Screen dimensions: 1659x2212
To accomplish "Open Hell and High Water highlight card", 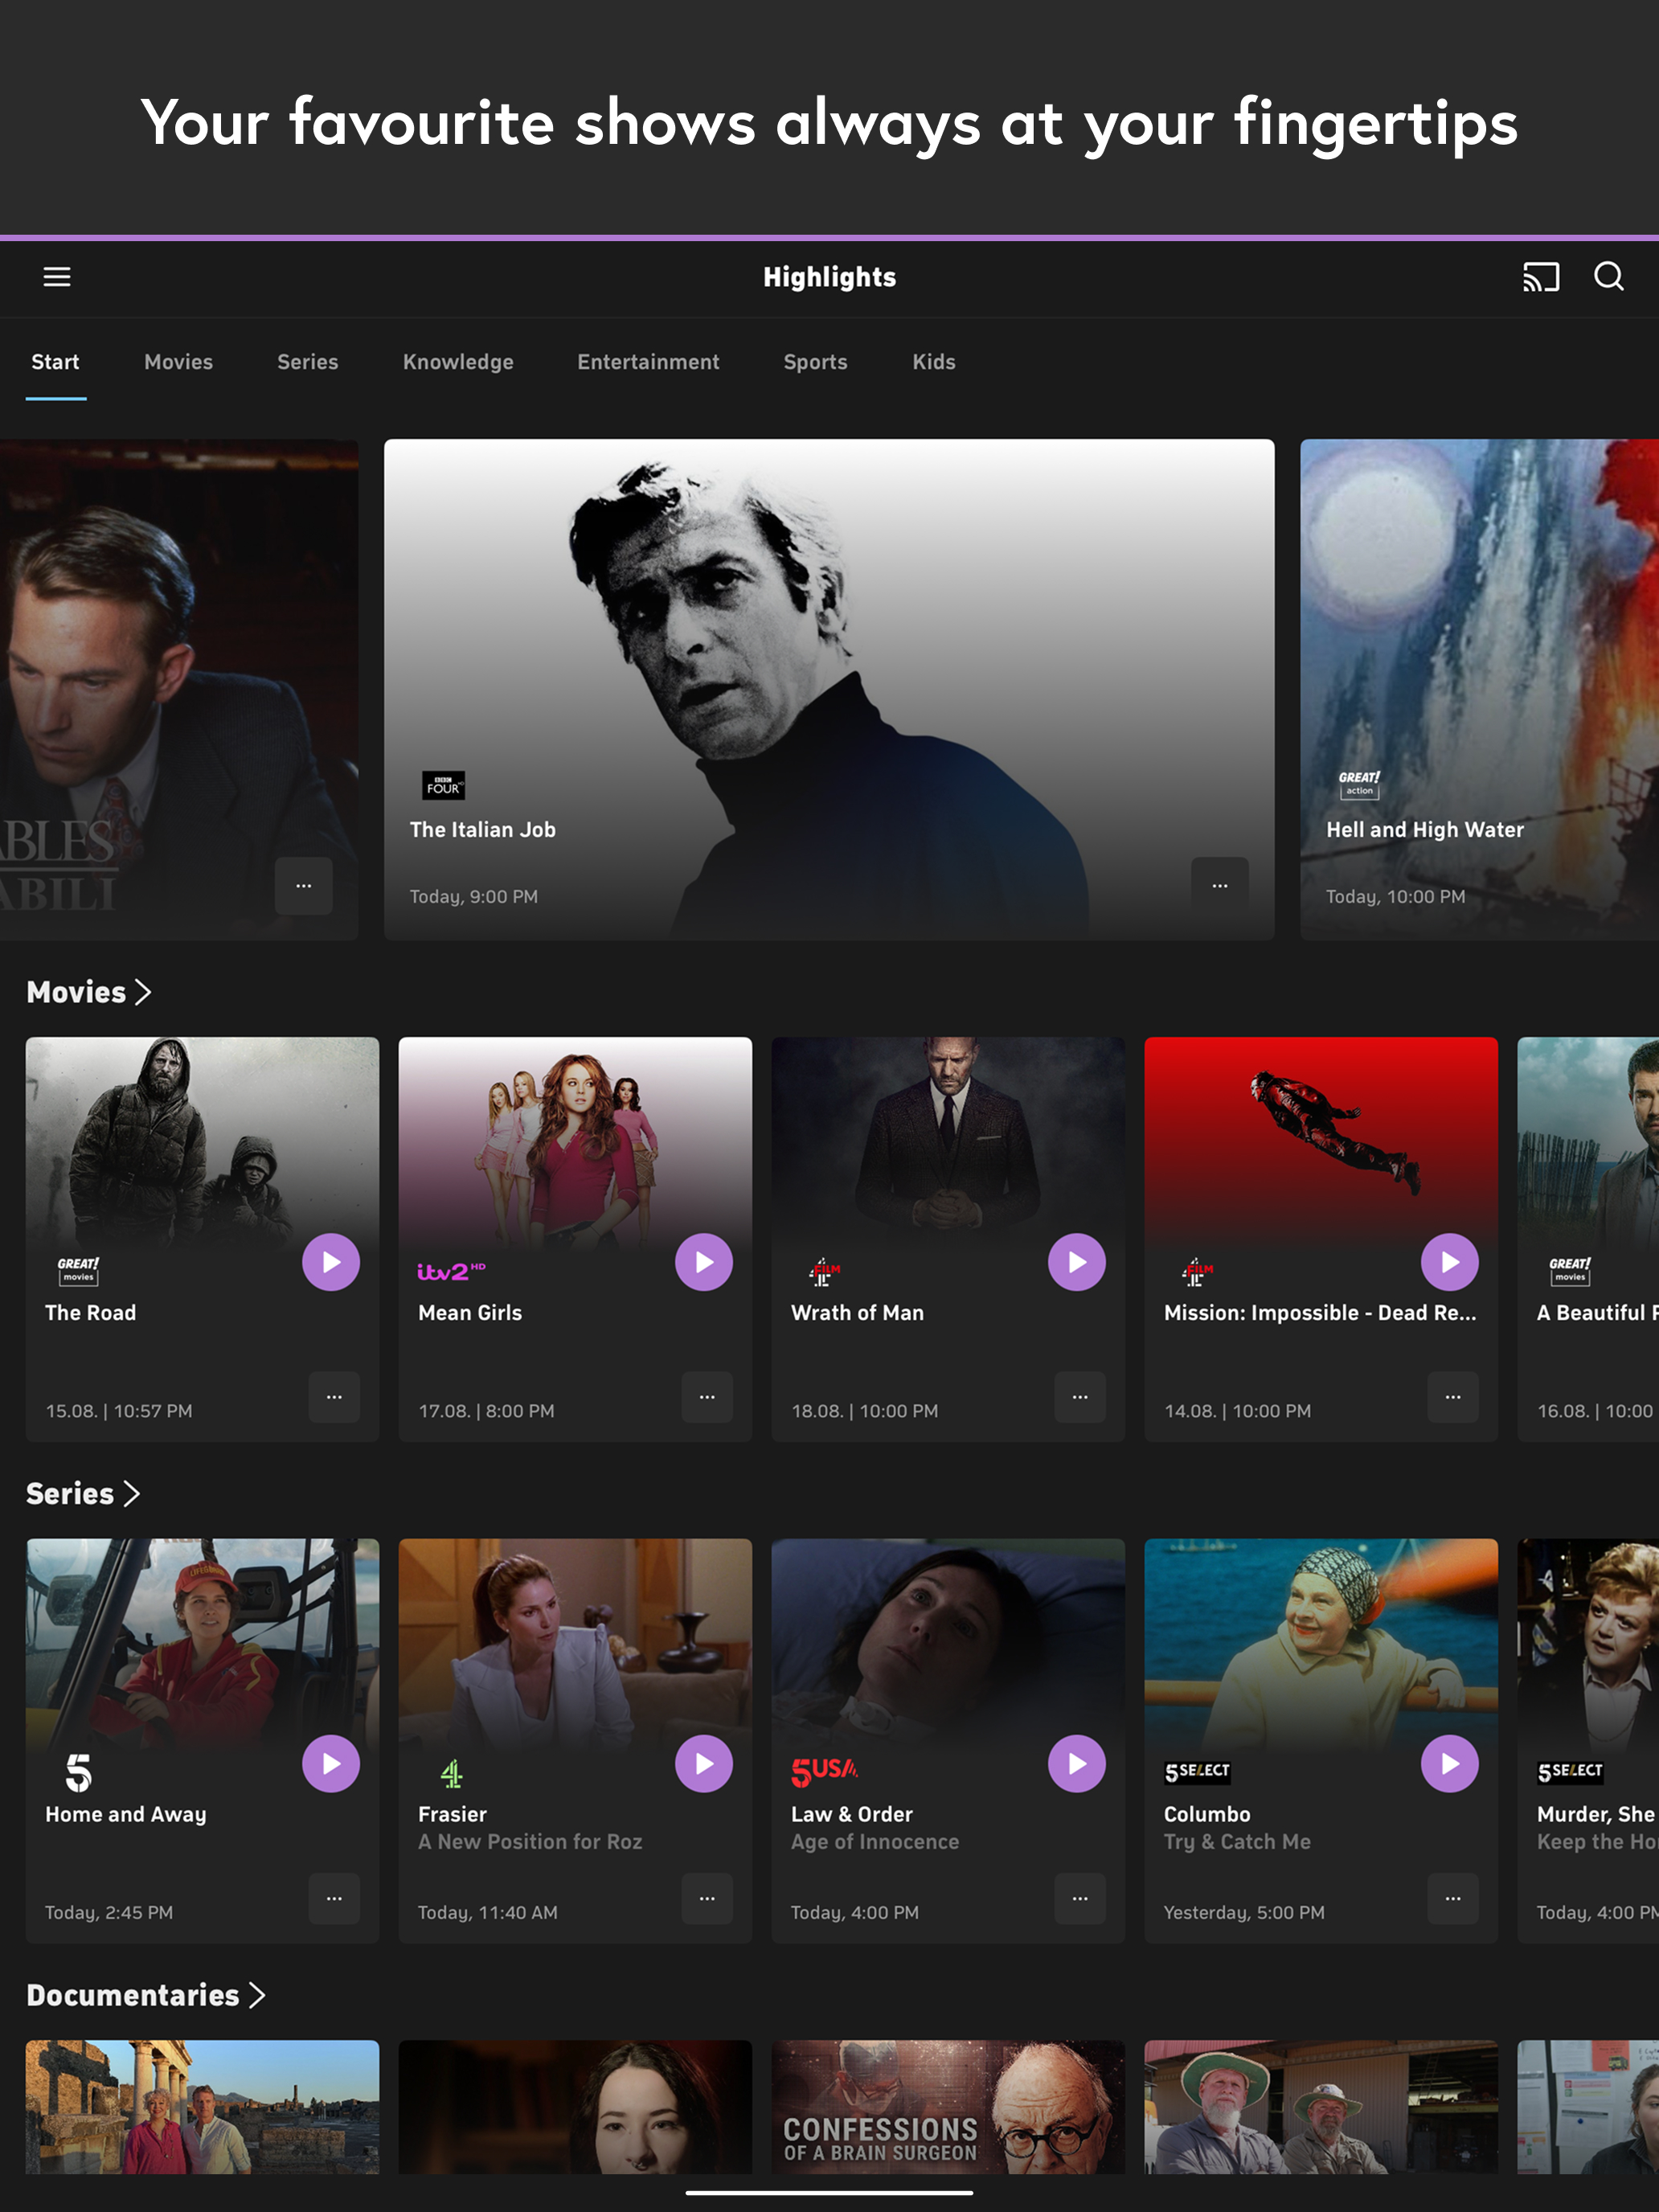I will coord(1479,689).
